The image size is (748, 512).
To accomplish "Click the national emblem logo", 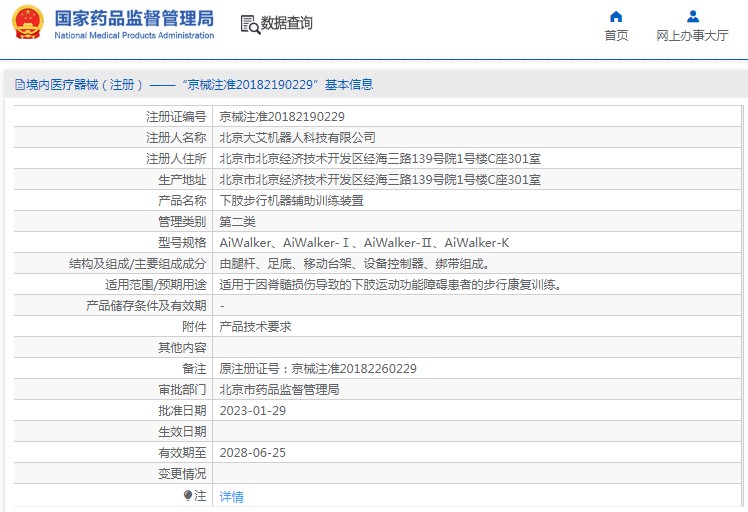I will pos(28,22).
